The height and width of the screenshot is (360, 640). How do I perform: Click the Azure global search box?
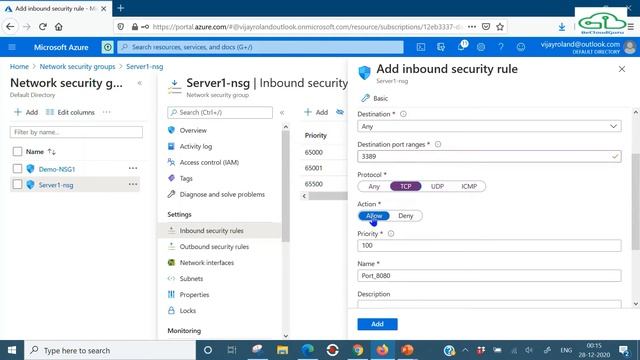coord(260,47)
